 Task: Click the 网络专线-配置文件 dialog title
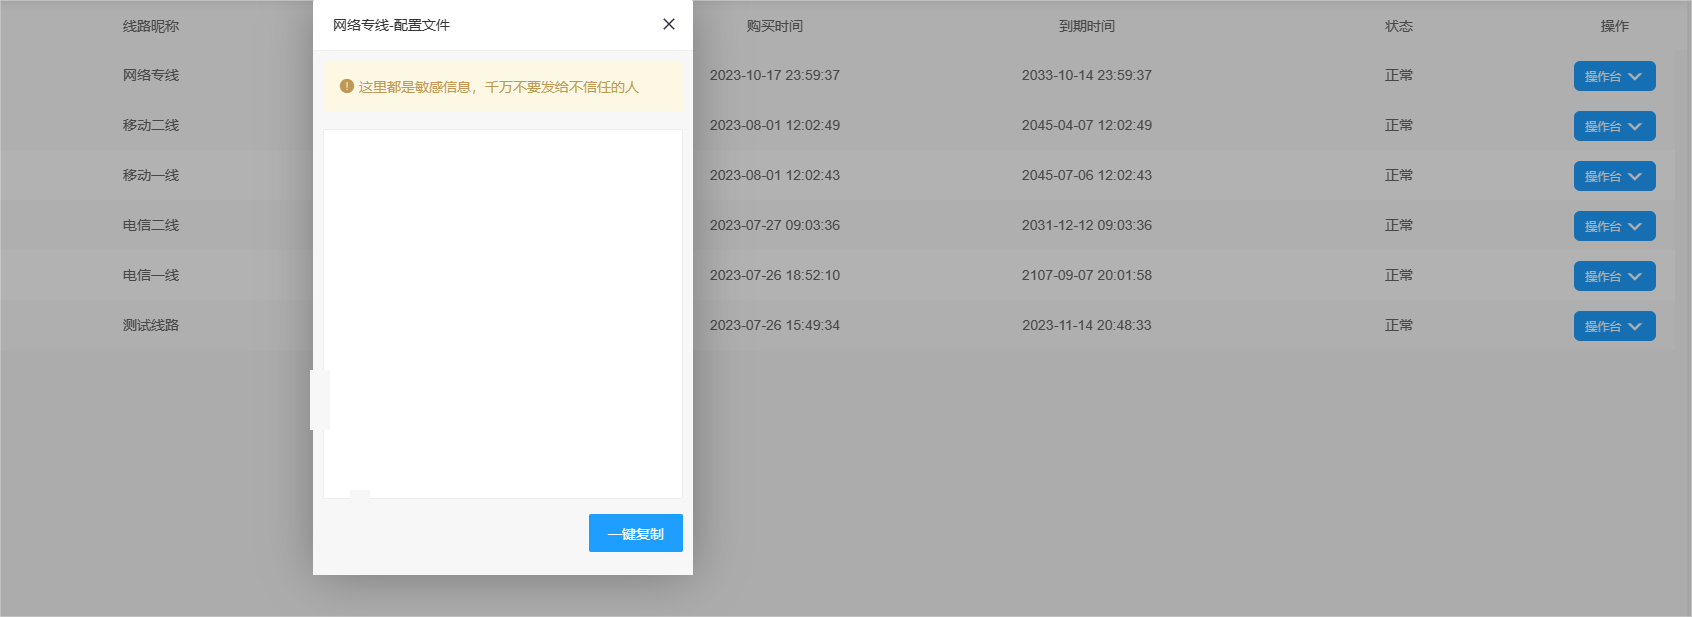(391, 25)
